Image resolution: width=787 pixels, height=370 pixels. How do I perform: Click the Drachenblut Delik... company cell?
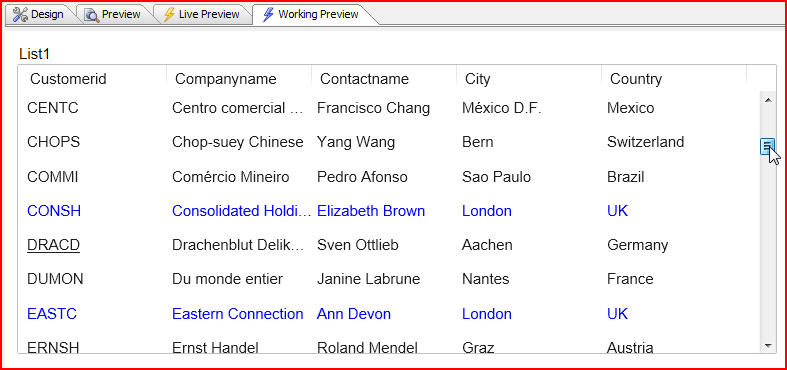click(237, 245)
